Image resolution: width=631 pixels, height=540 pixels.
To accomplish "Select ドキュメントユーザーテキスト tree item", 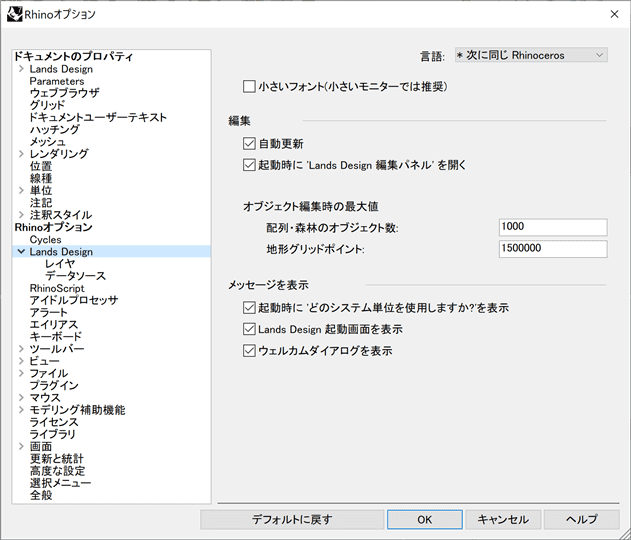I will pos(98,117).
